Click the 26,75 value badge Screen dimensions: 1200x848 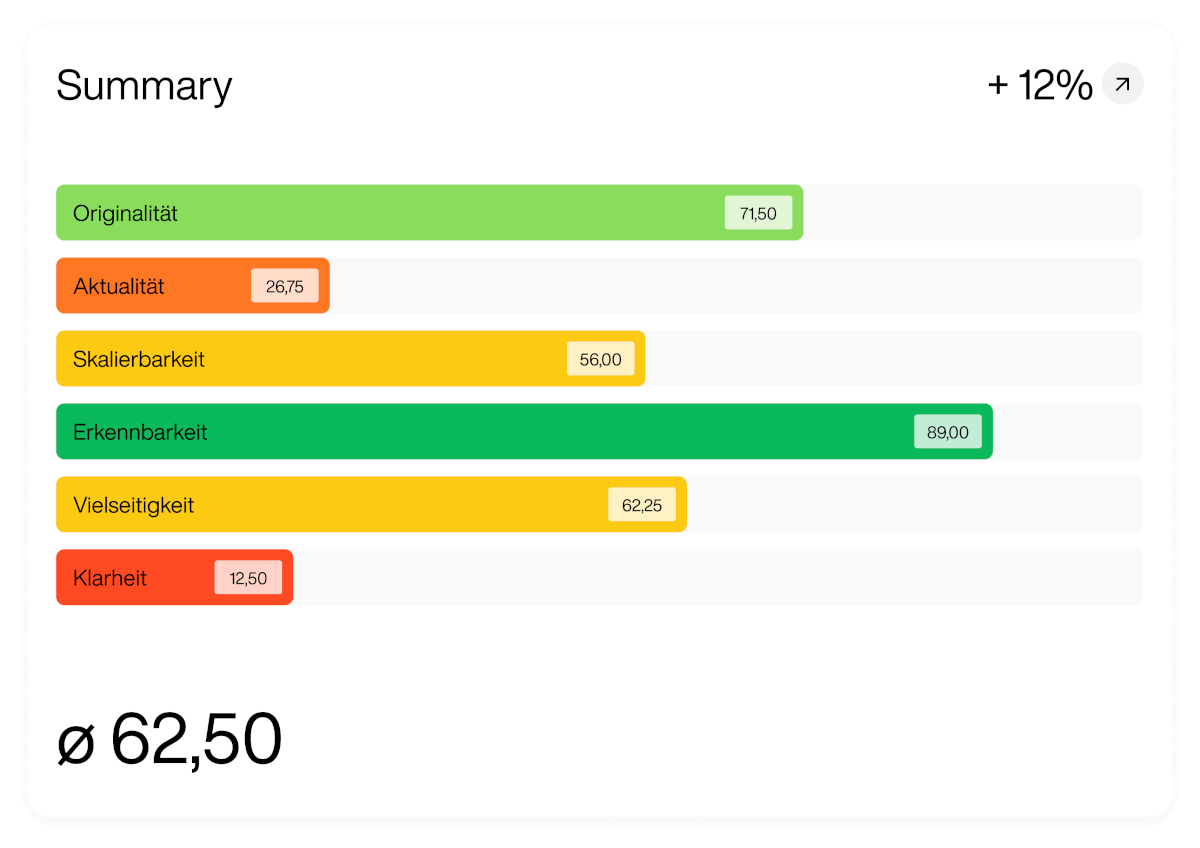[285, 286]
